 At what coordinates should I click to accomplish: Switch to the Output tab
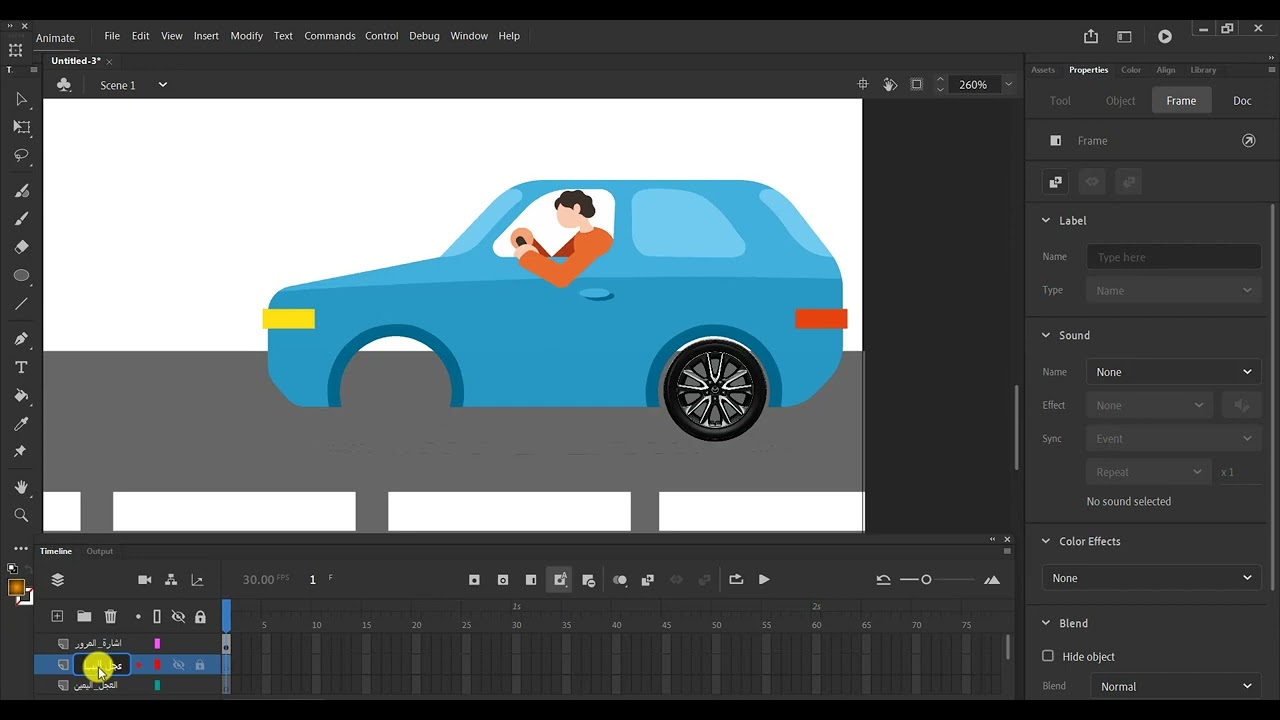pyautogui.click(x=99, y=551)
